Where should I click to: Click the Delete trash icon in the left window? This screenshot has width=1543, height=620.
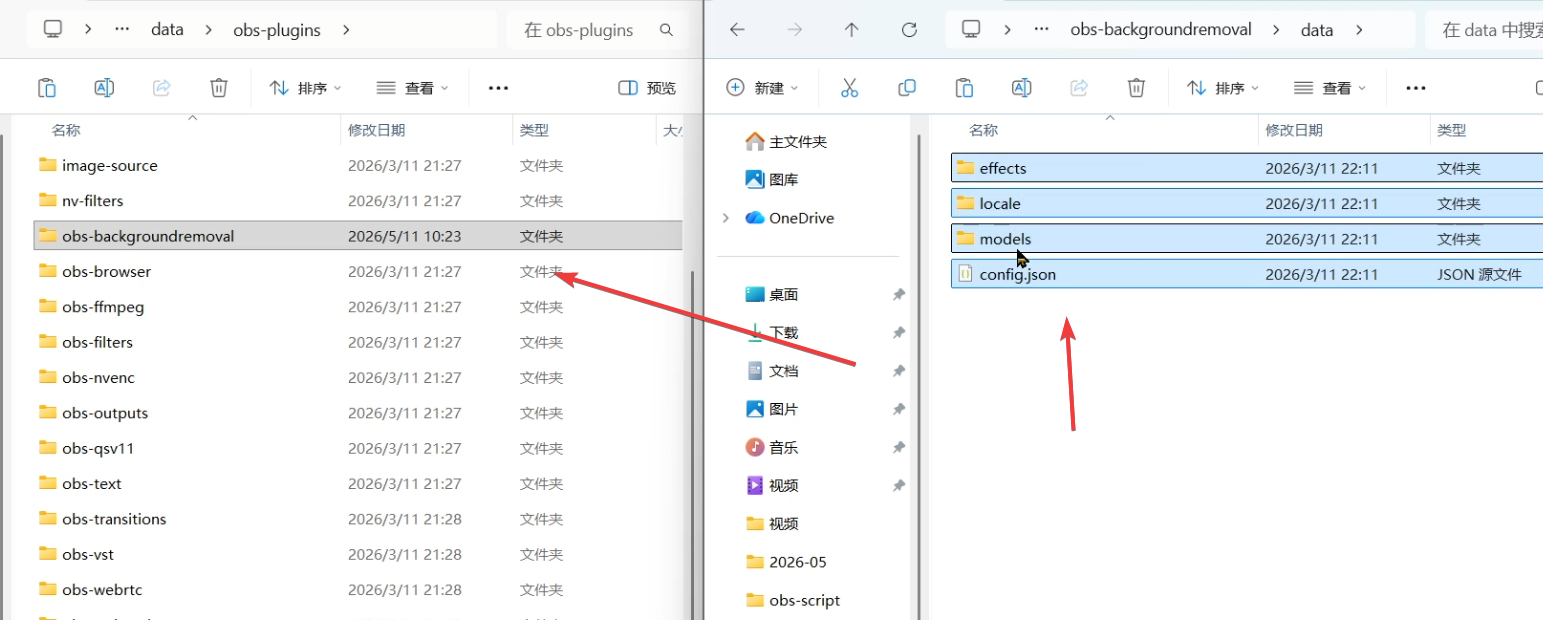point(219,88)
